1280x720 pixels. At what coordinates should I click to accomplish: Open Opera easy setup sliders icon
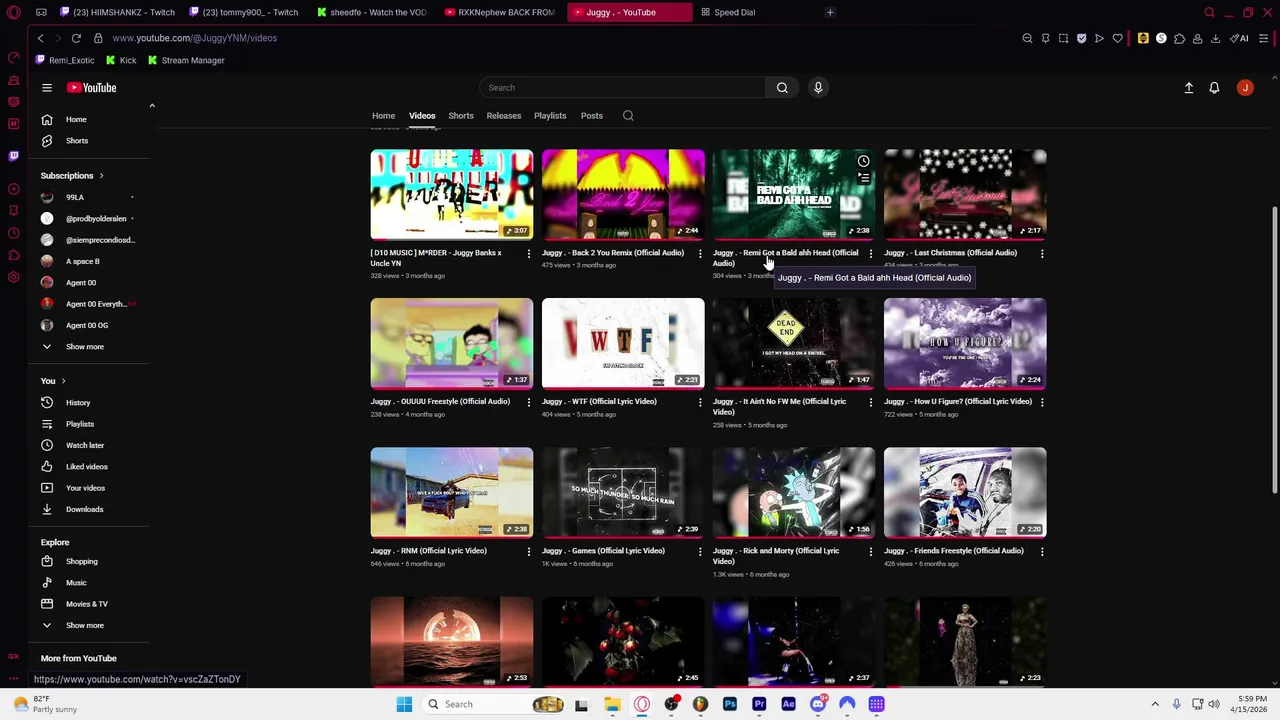pos(1264,38)
